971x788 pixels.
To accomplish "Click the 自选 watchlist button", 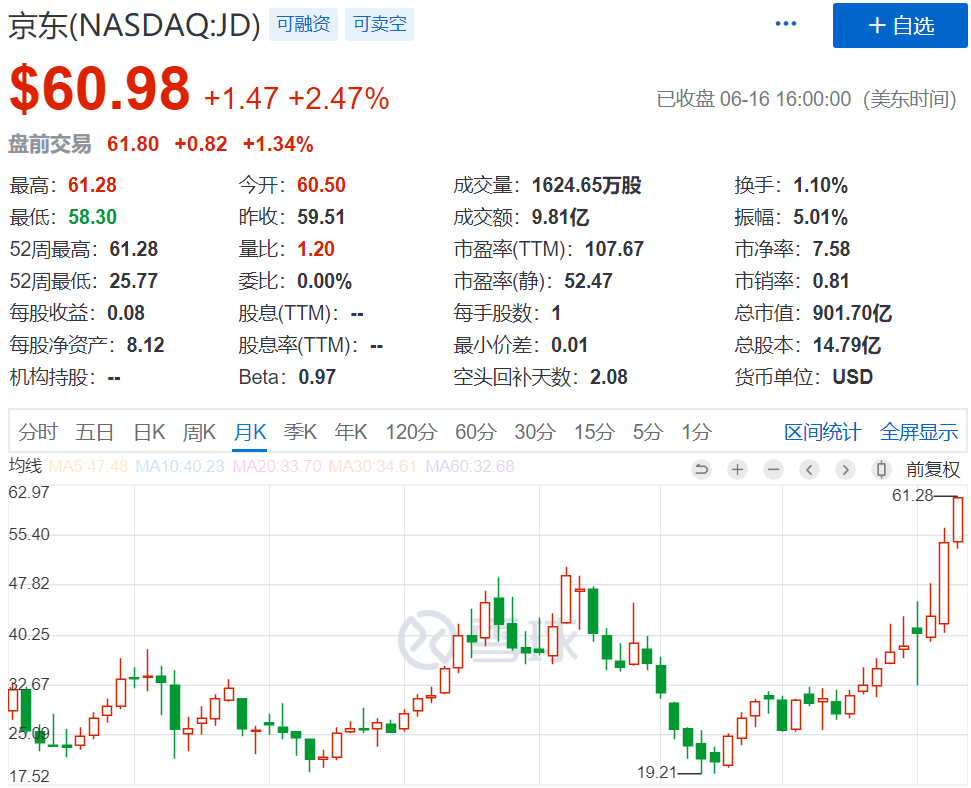I will point(899,26).
